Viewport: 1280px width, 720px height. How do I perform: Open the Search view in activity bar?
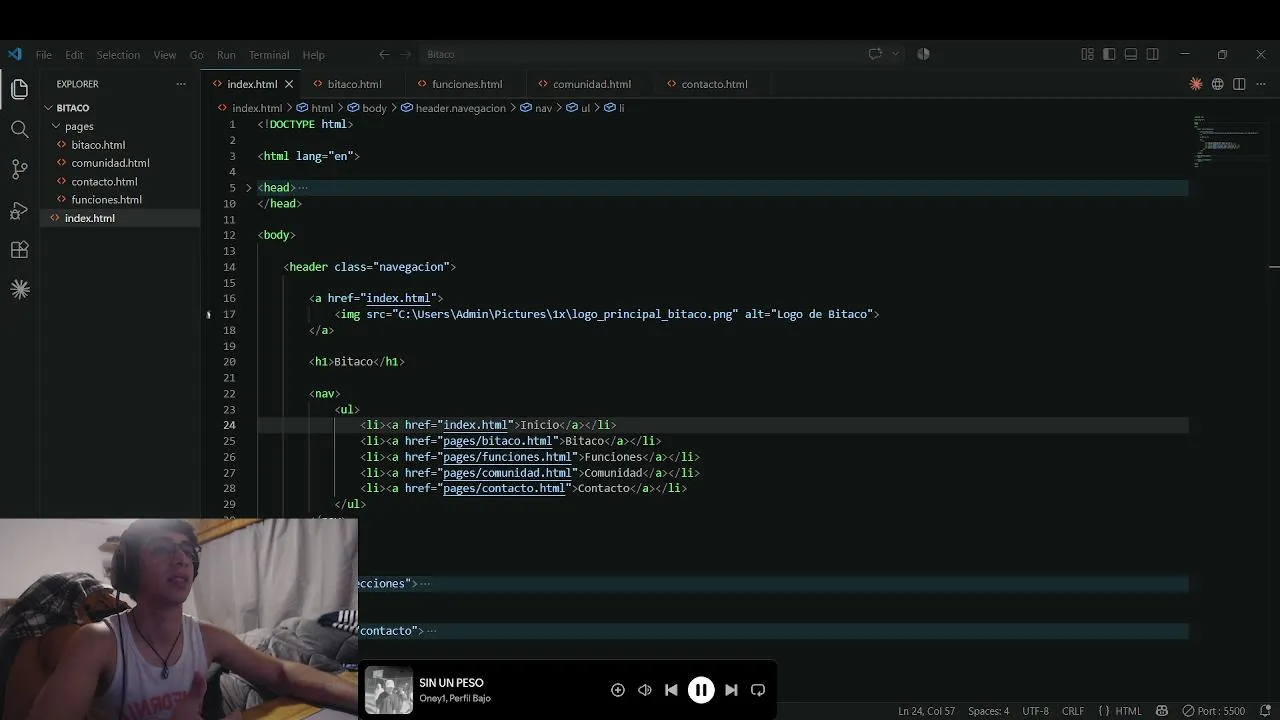[x=19, y=129]
